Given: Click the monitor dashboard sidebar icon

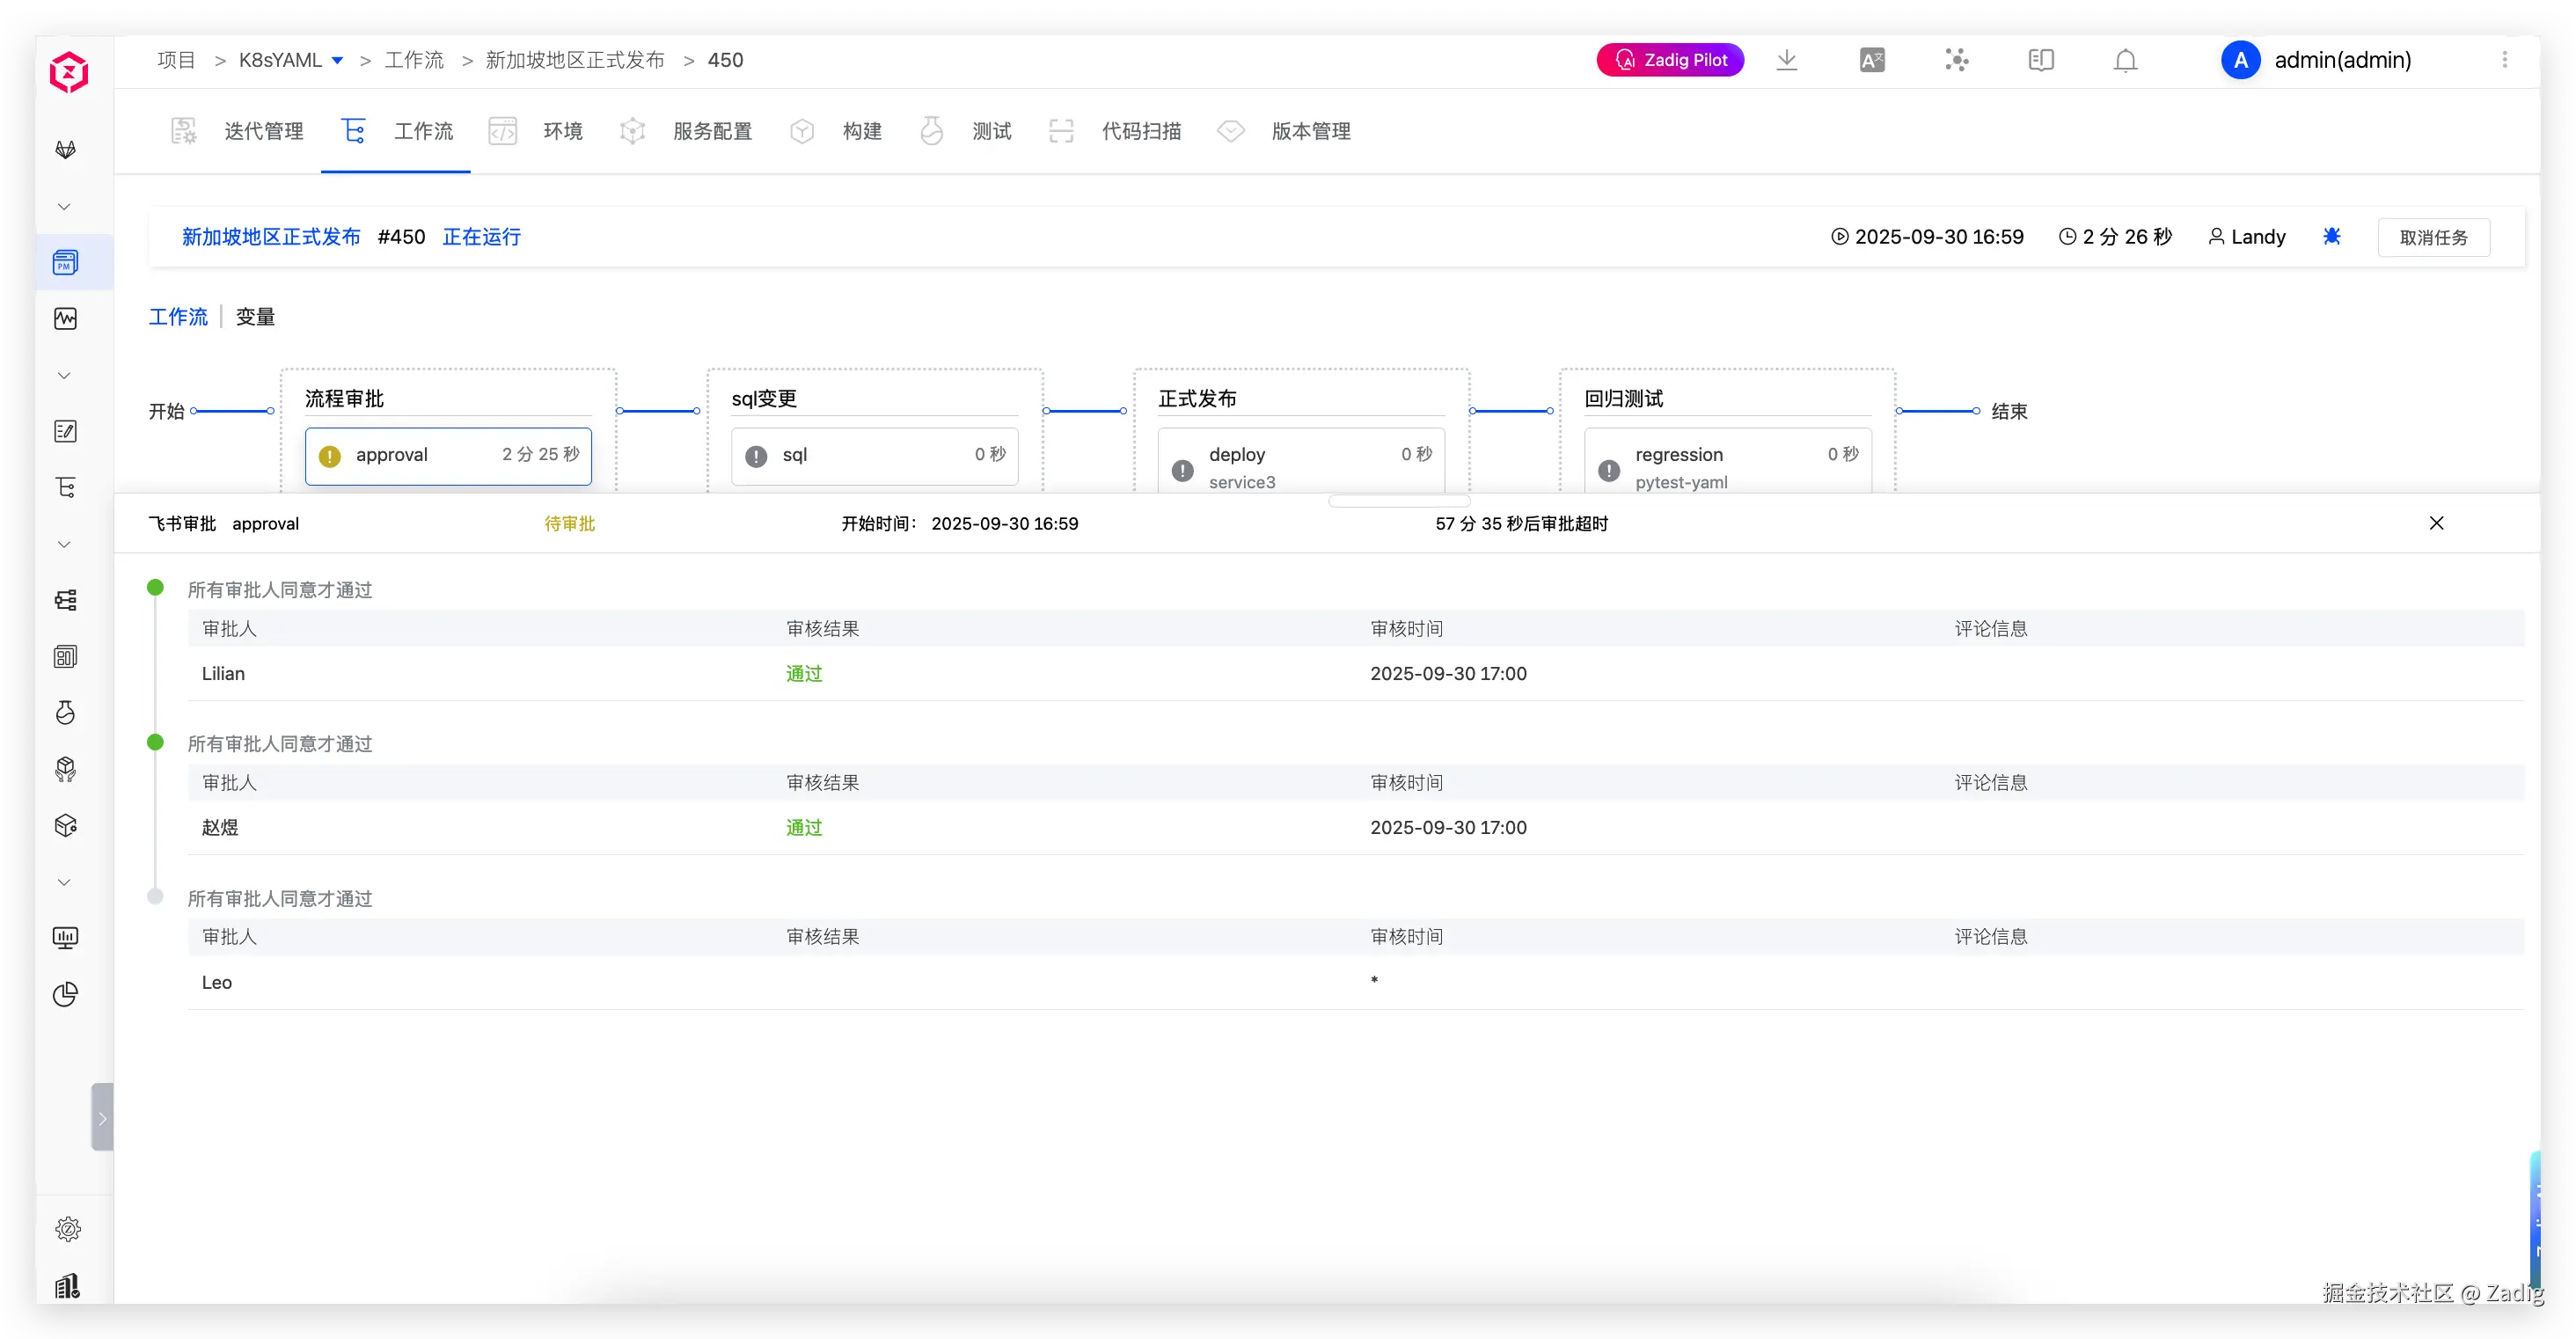Looking at the screenshot, I should [x=65, y=938].
